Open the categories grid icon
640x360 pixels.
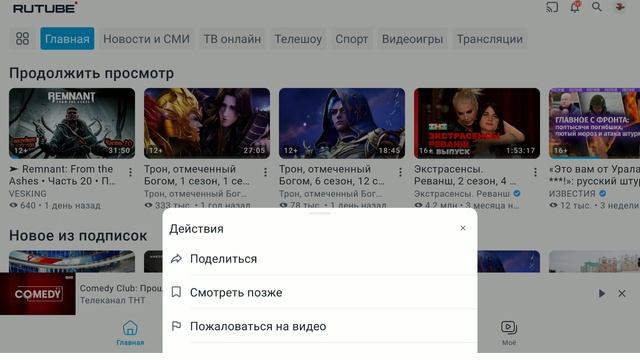22,39
